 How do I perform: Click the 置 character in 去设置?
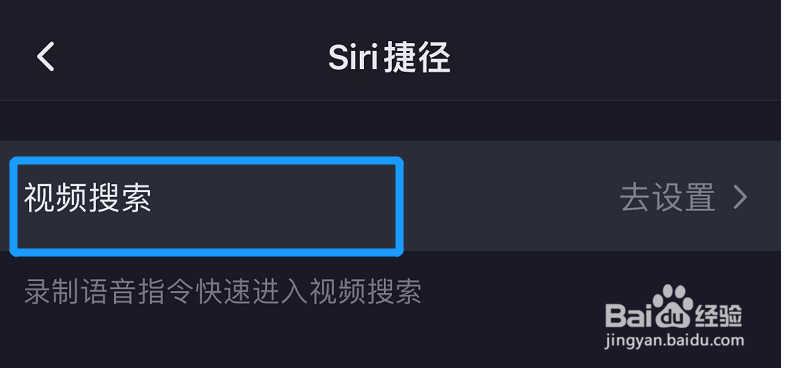tap(699, 197)
